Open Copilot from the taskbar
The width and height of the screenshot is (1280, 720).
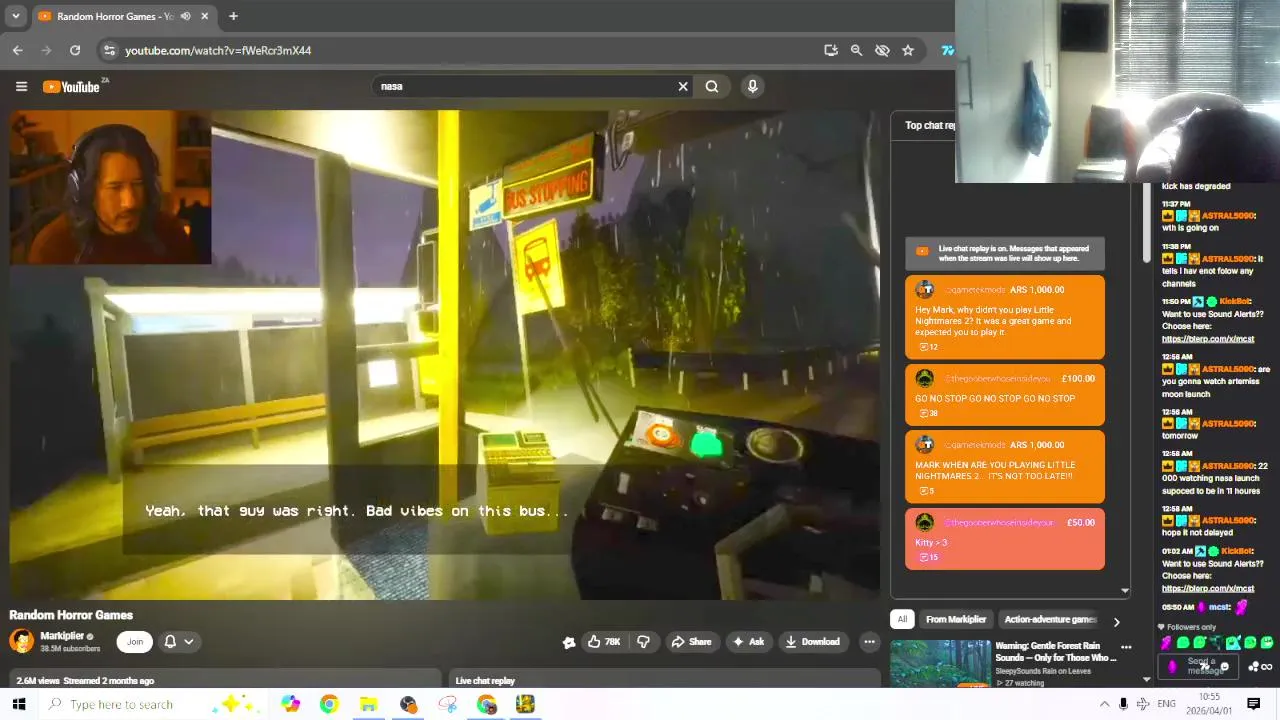point(290,704)
